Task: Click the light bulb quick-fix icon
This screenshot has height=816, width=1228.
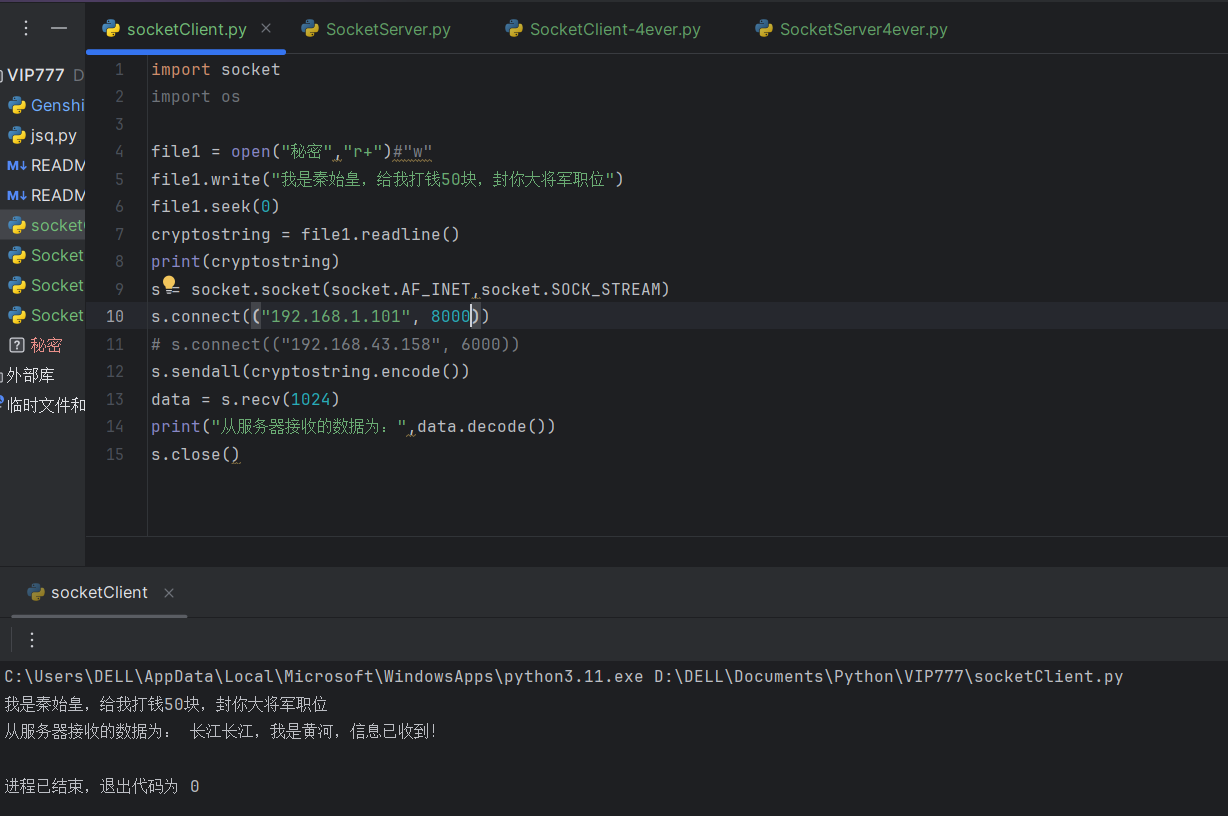Action: coord(169,284)
